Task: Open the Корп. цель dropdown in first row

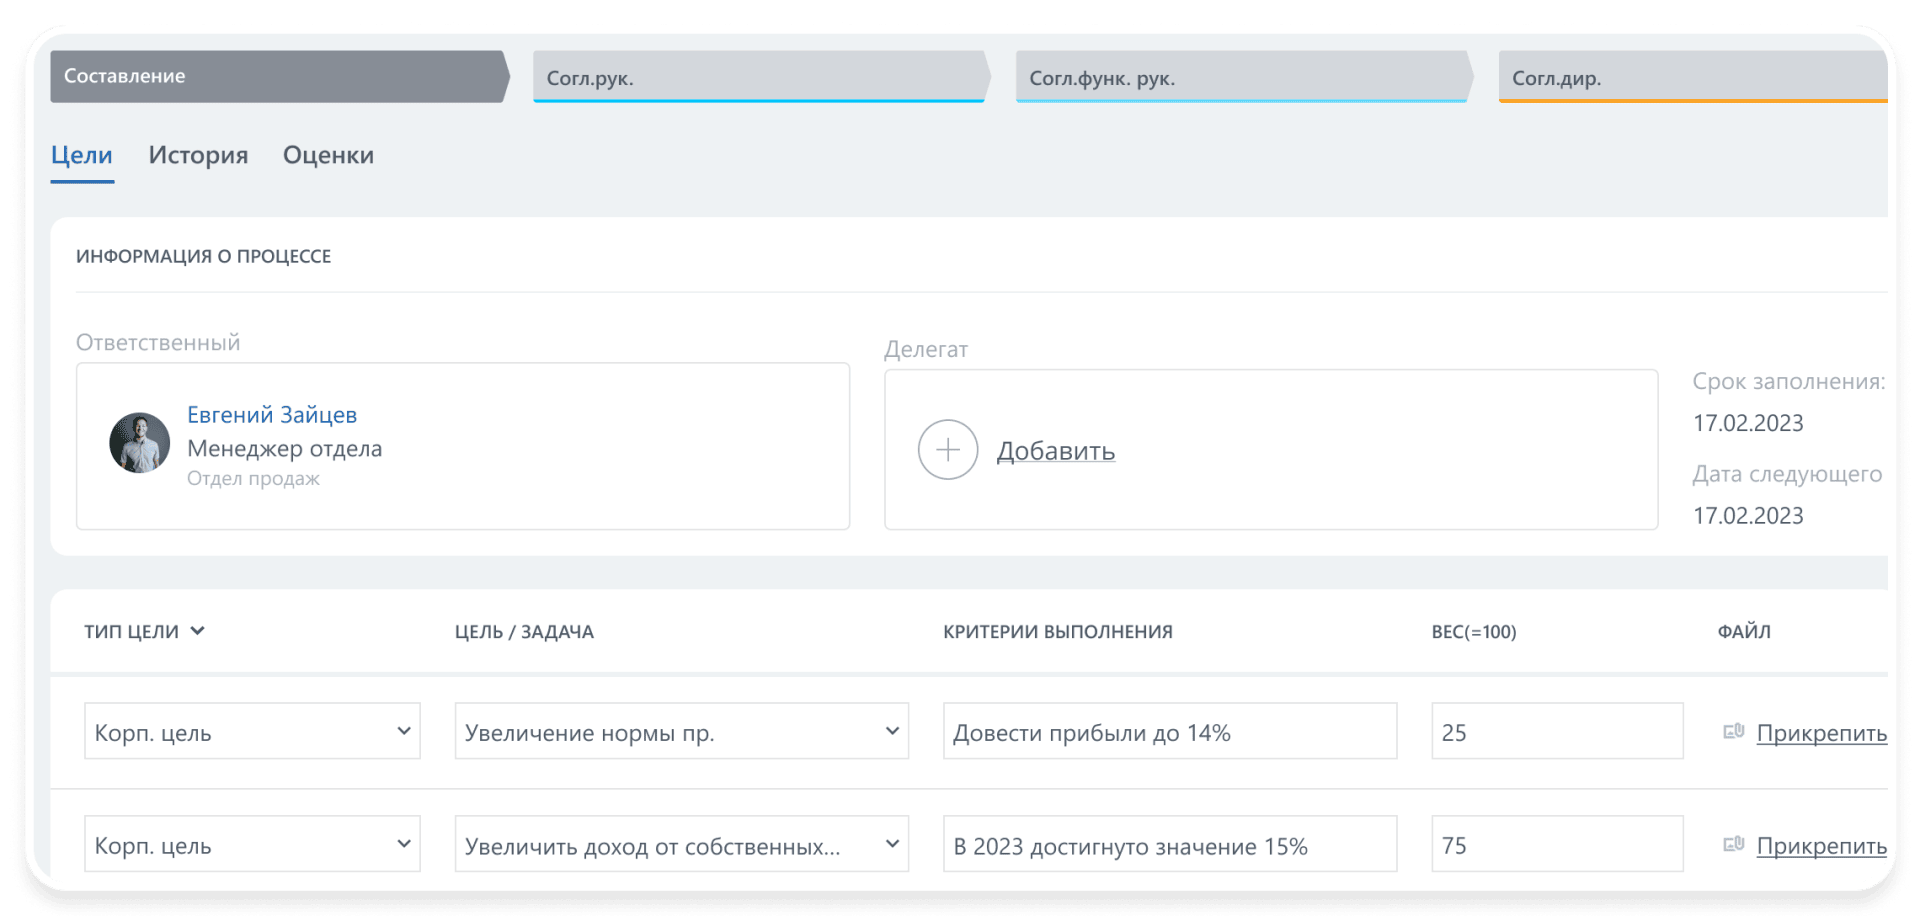Action: (x=252, y=731)
